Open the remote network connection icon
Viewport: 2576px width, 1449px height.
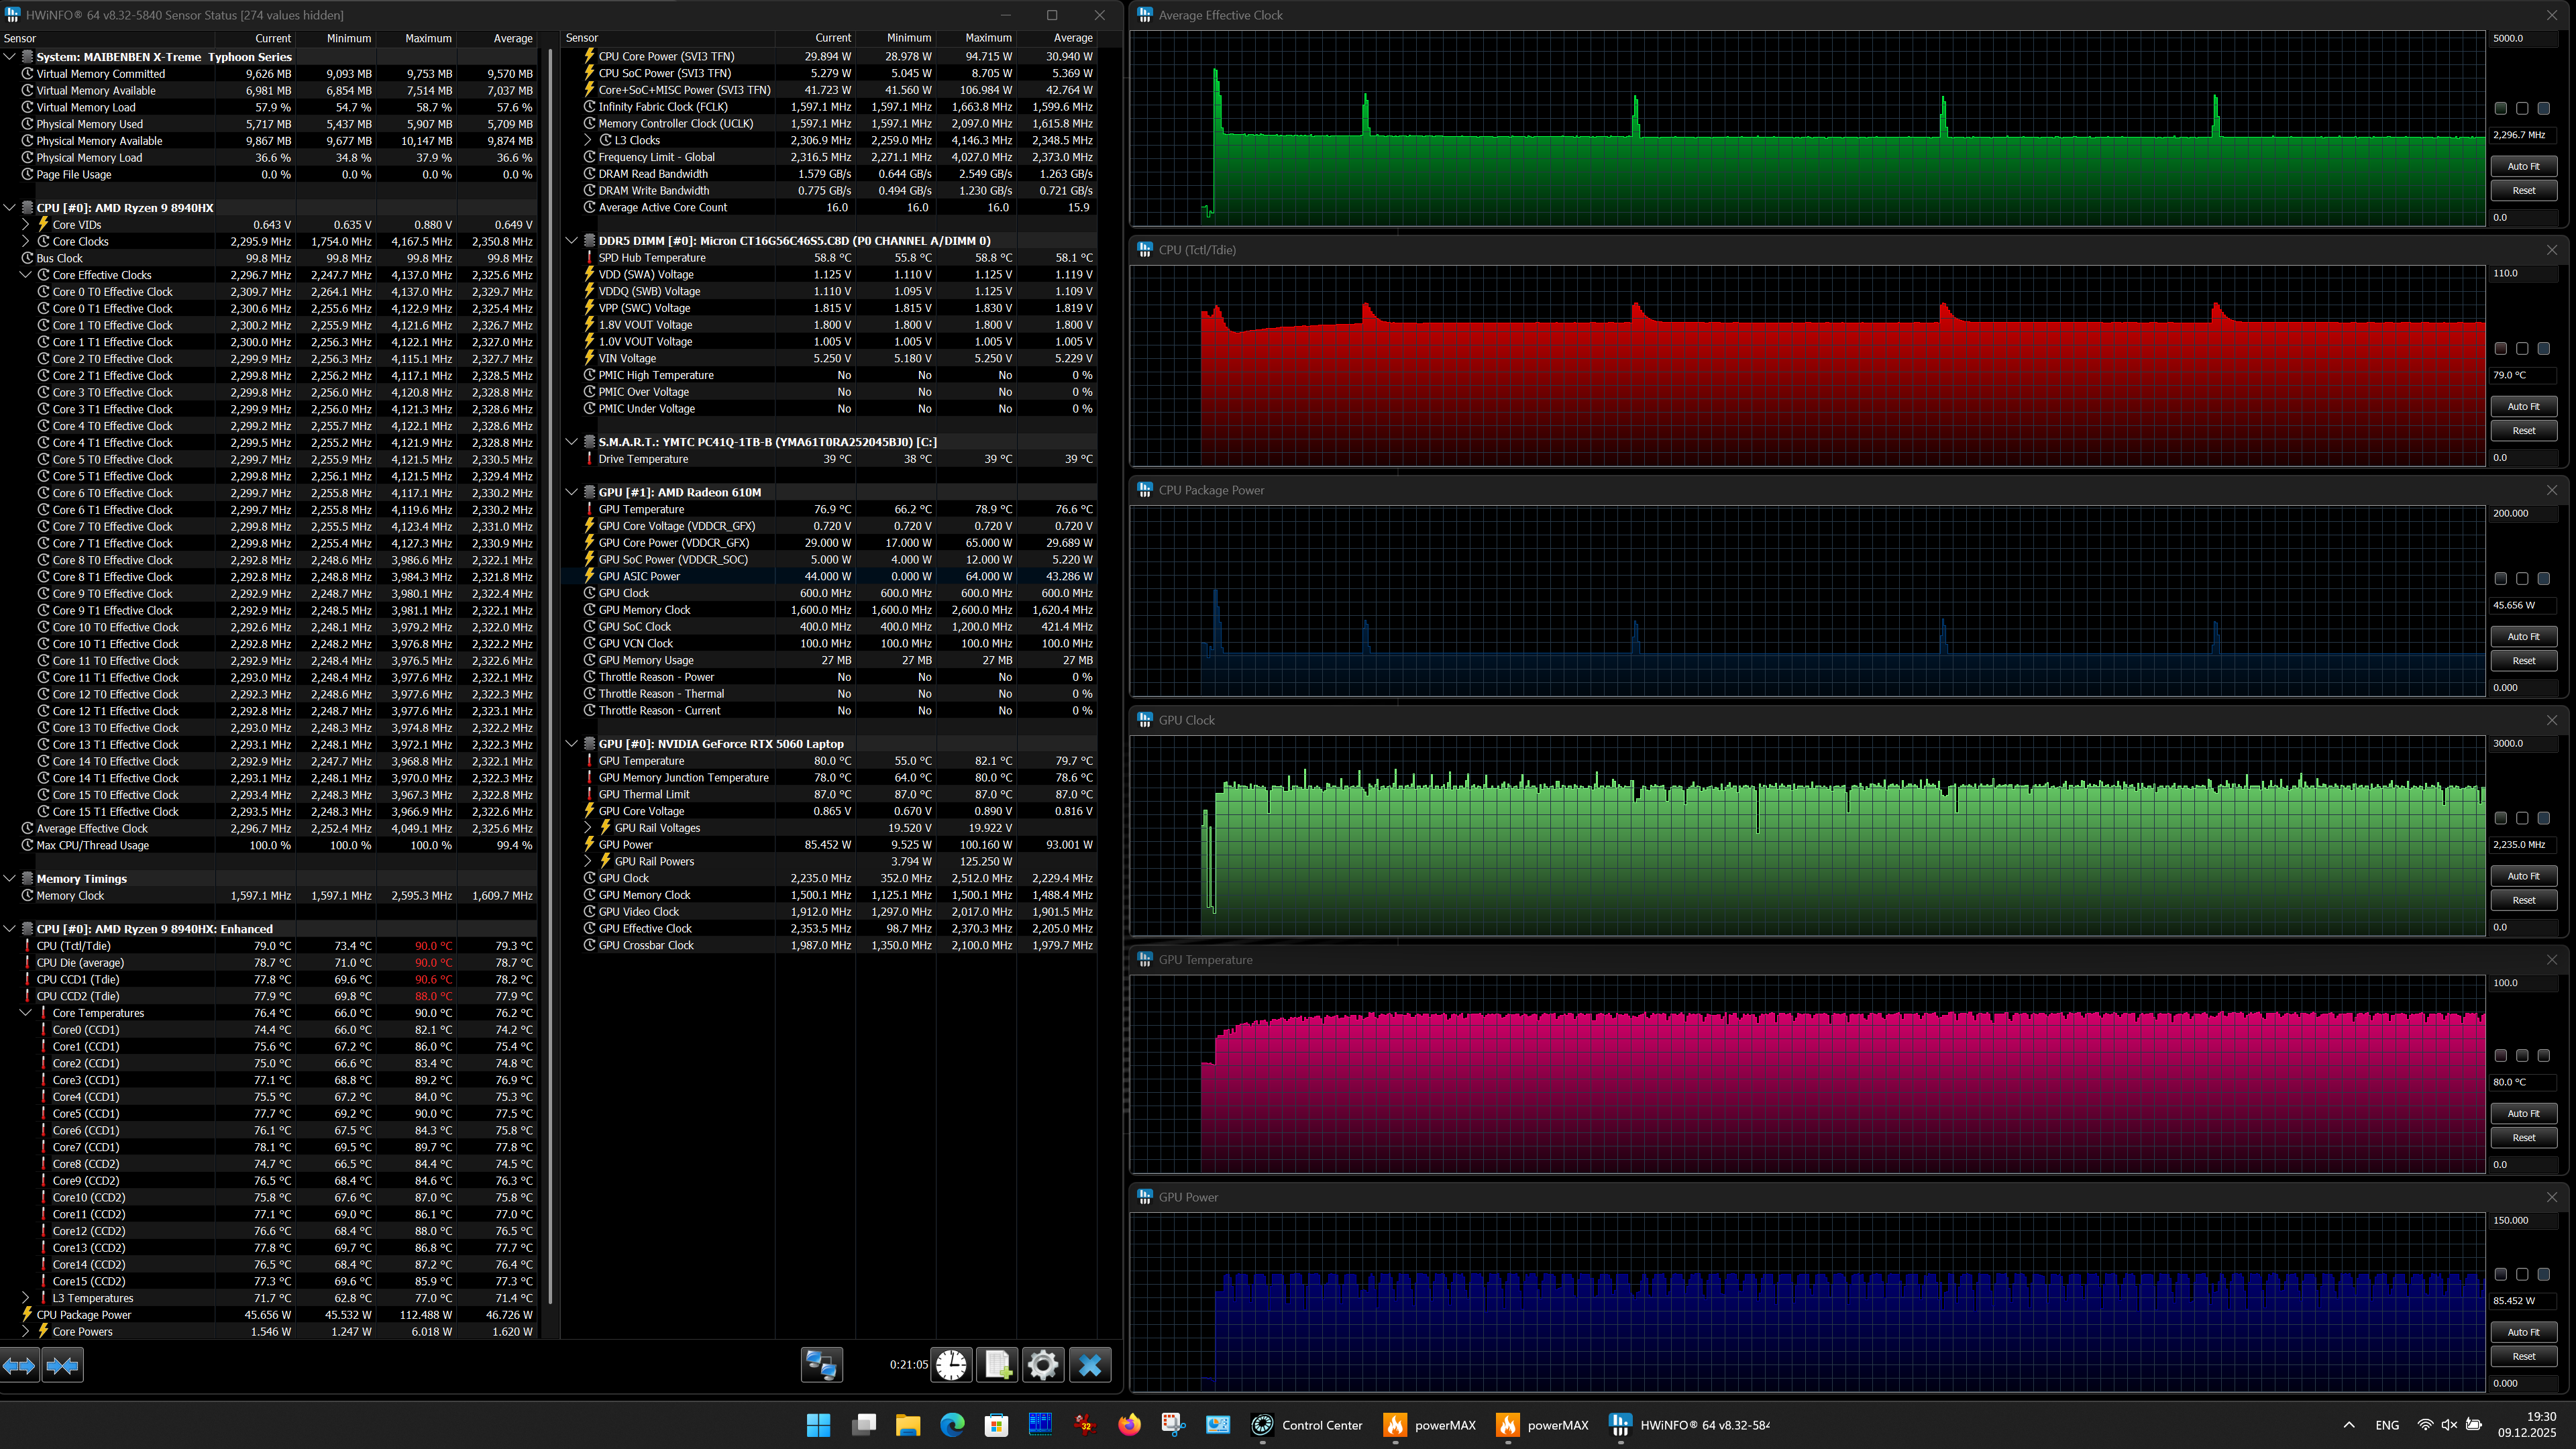click(822, 1365)
